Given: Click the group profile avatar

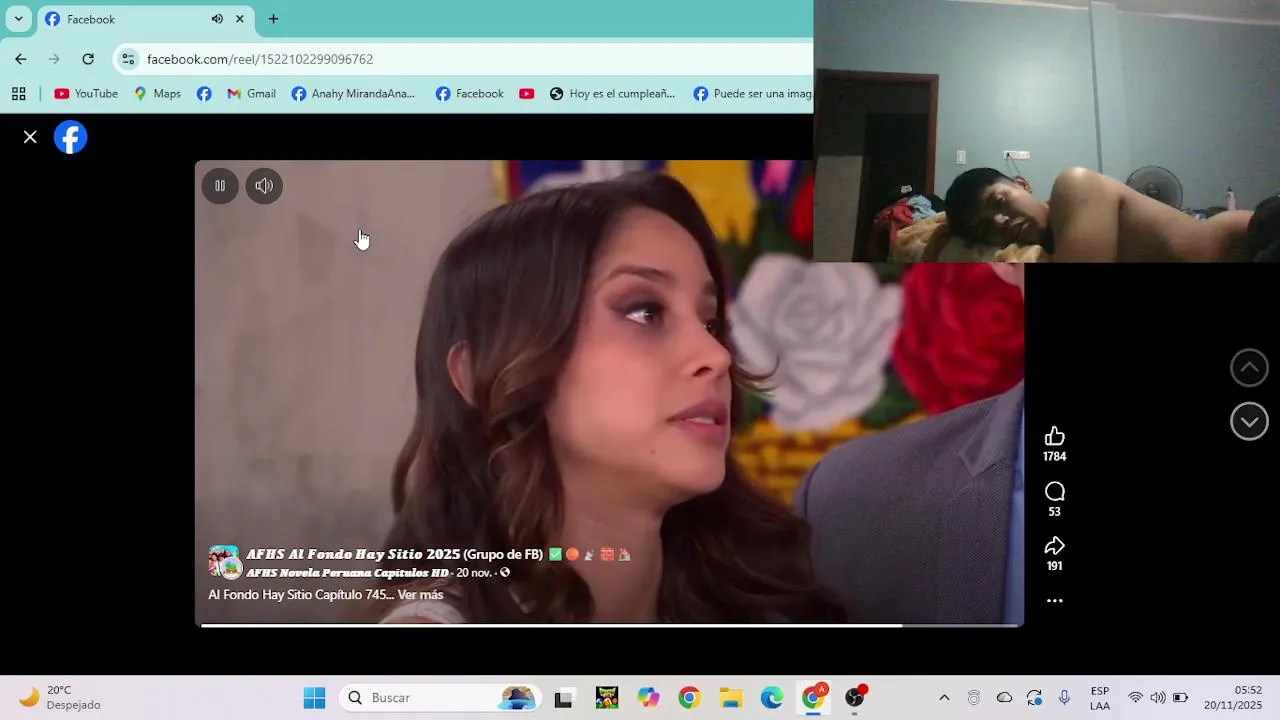Looking at the screenshot, I should tap(224, 562).
